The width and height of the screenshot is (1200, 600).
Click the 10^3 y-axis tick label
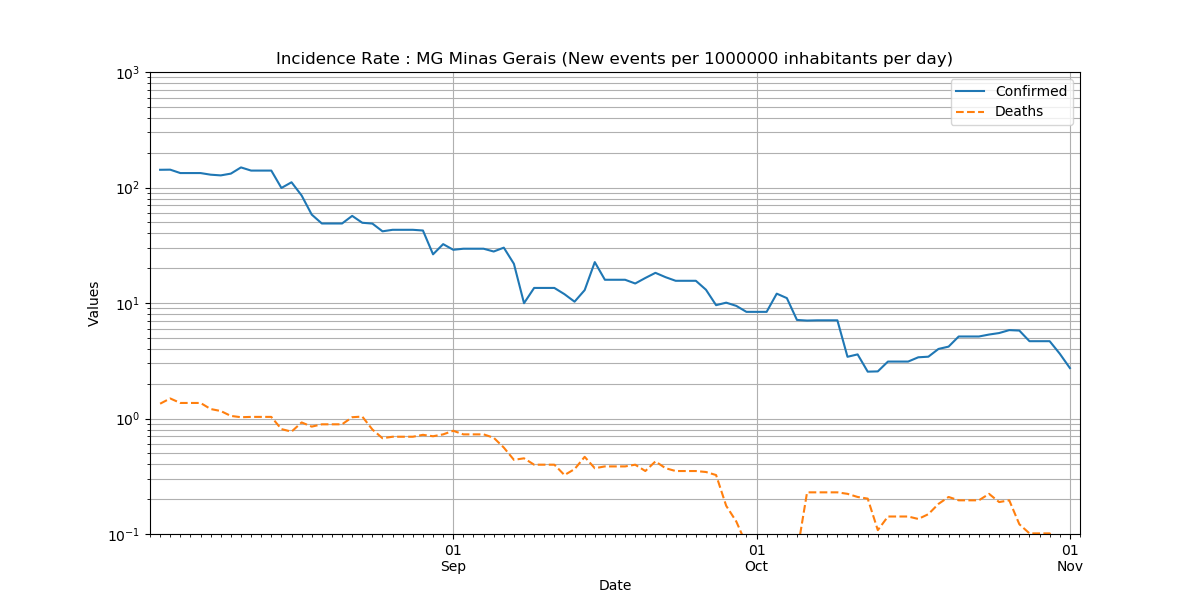tap(130, 74)
